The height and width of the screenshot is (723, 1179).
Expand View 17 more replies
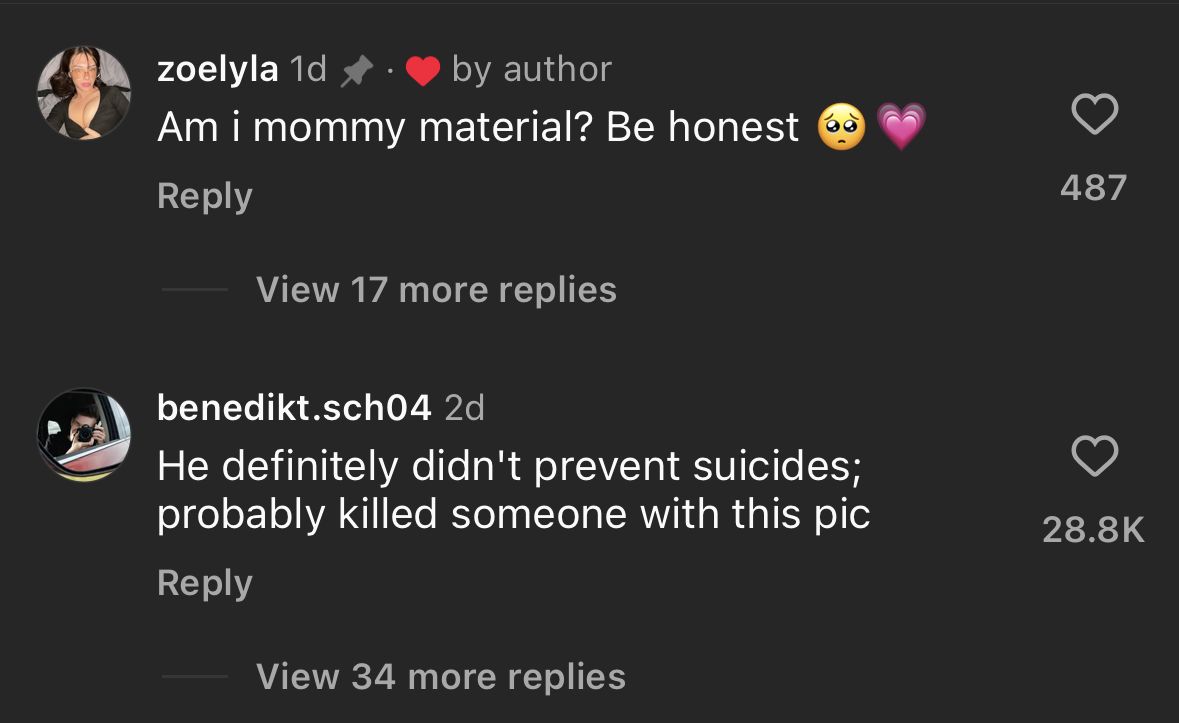436,290
